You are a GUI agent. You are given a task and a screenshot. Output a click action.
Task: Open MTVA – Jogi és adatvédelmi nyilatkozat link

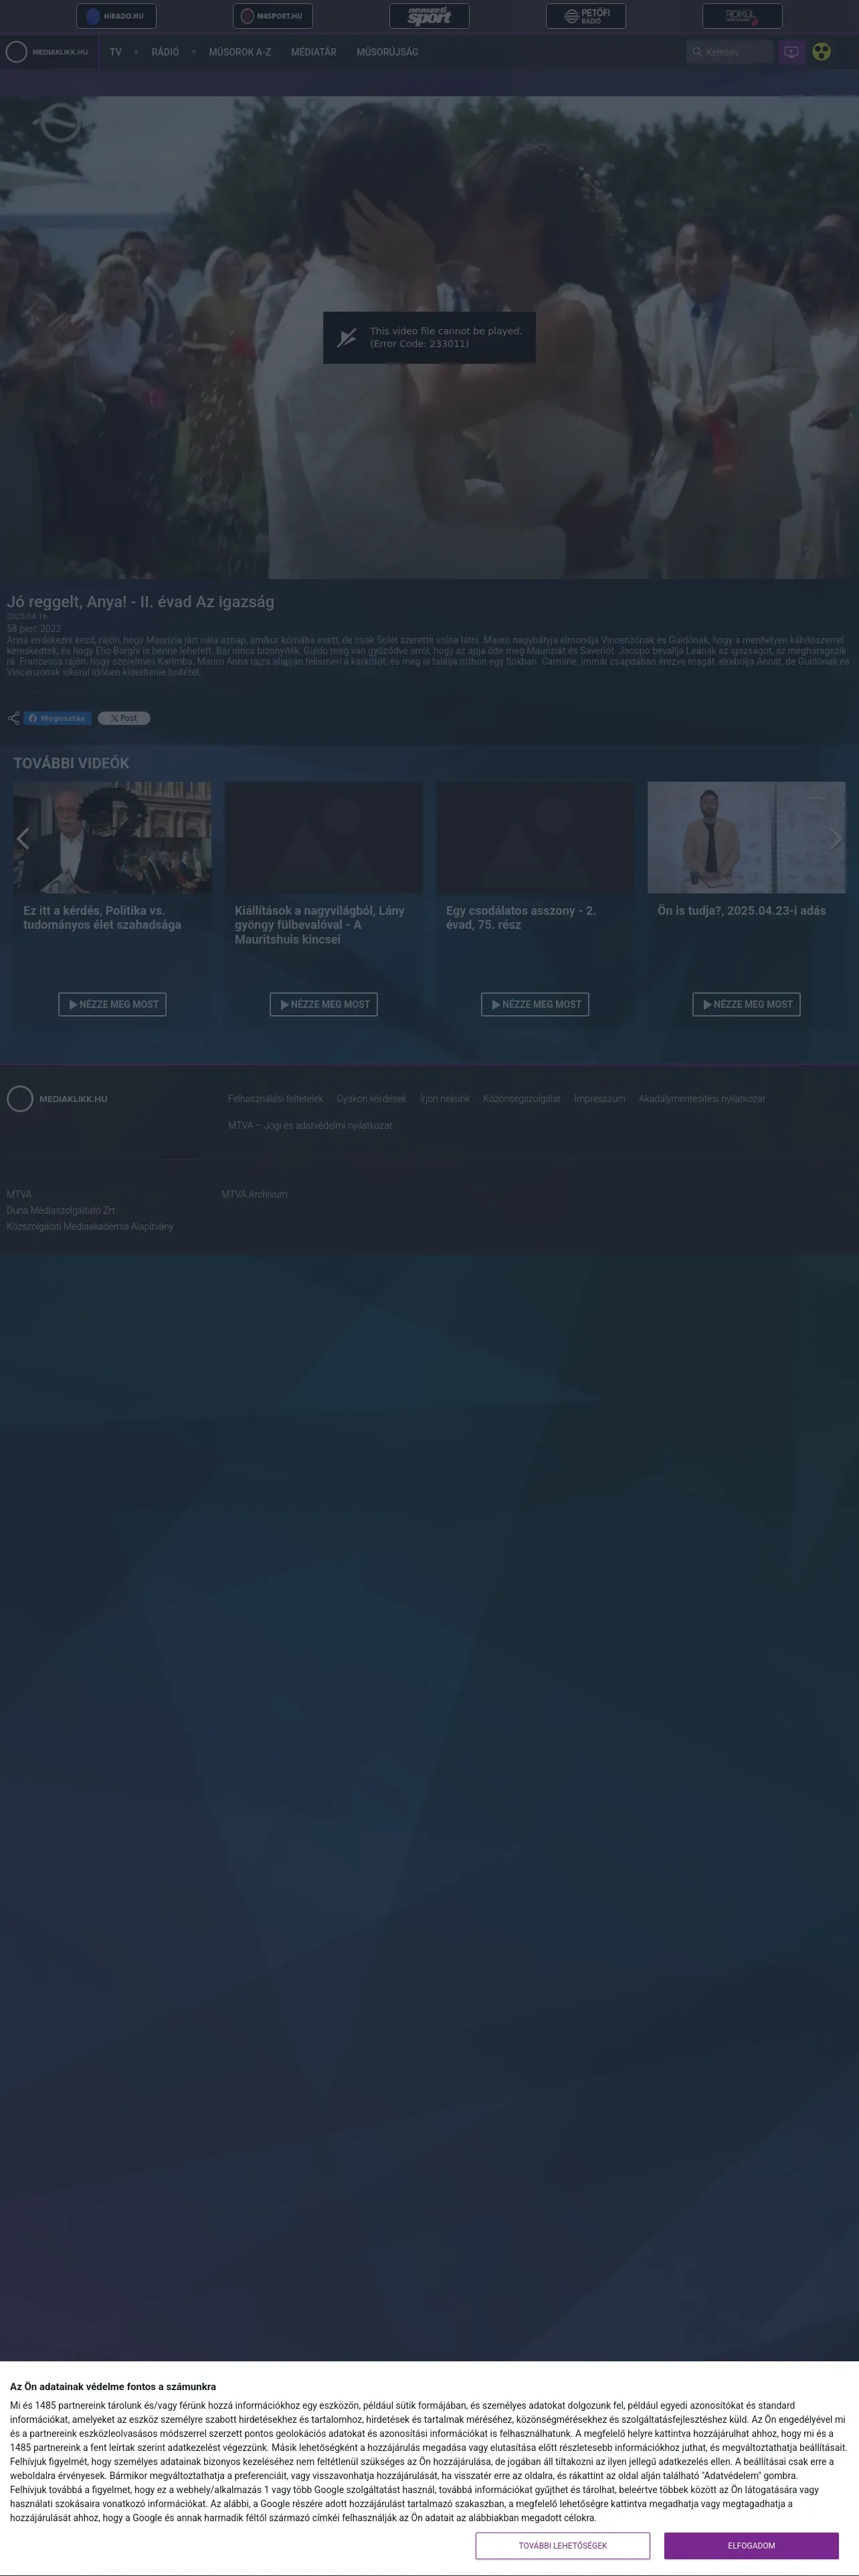(310, 1126)
